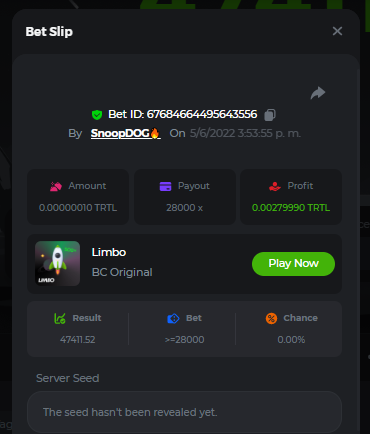The image size is (370, 434).
Task: Click the result value 47411.52
Action: pyautogui.click(x=78, y=340)
